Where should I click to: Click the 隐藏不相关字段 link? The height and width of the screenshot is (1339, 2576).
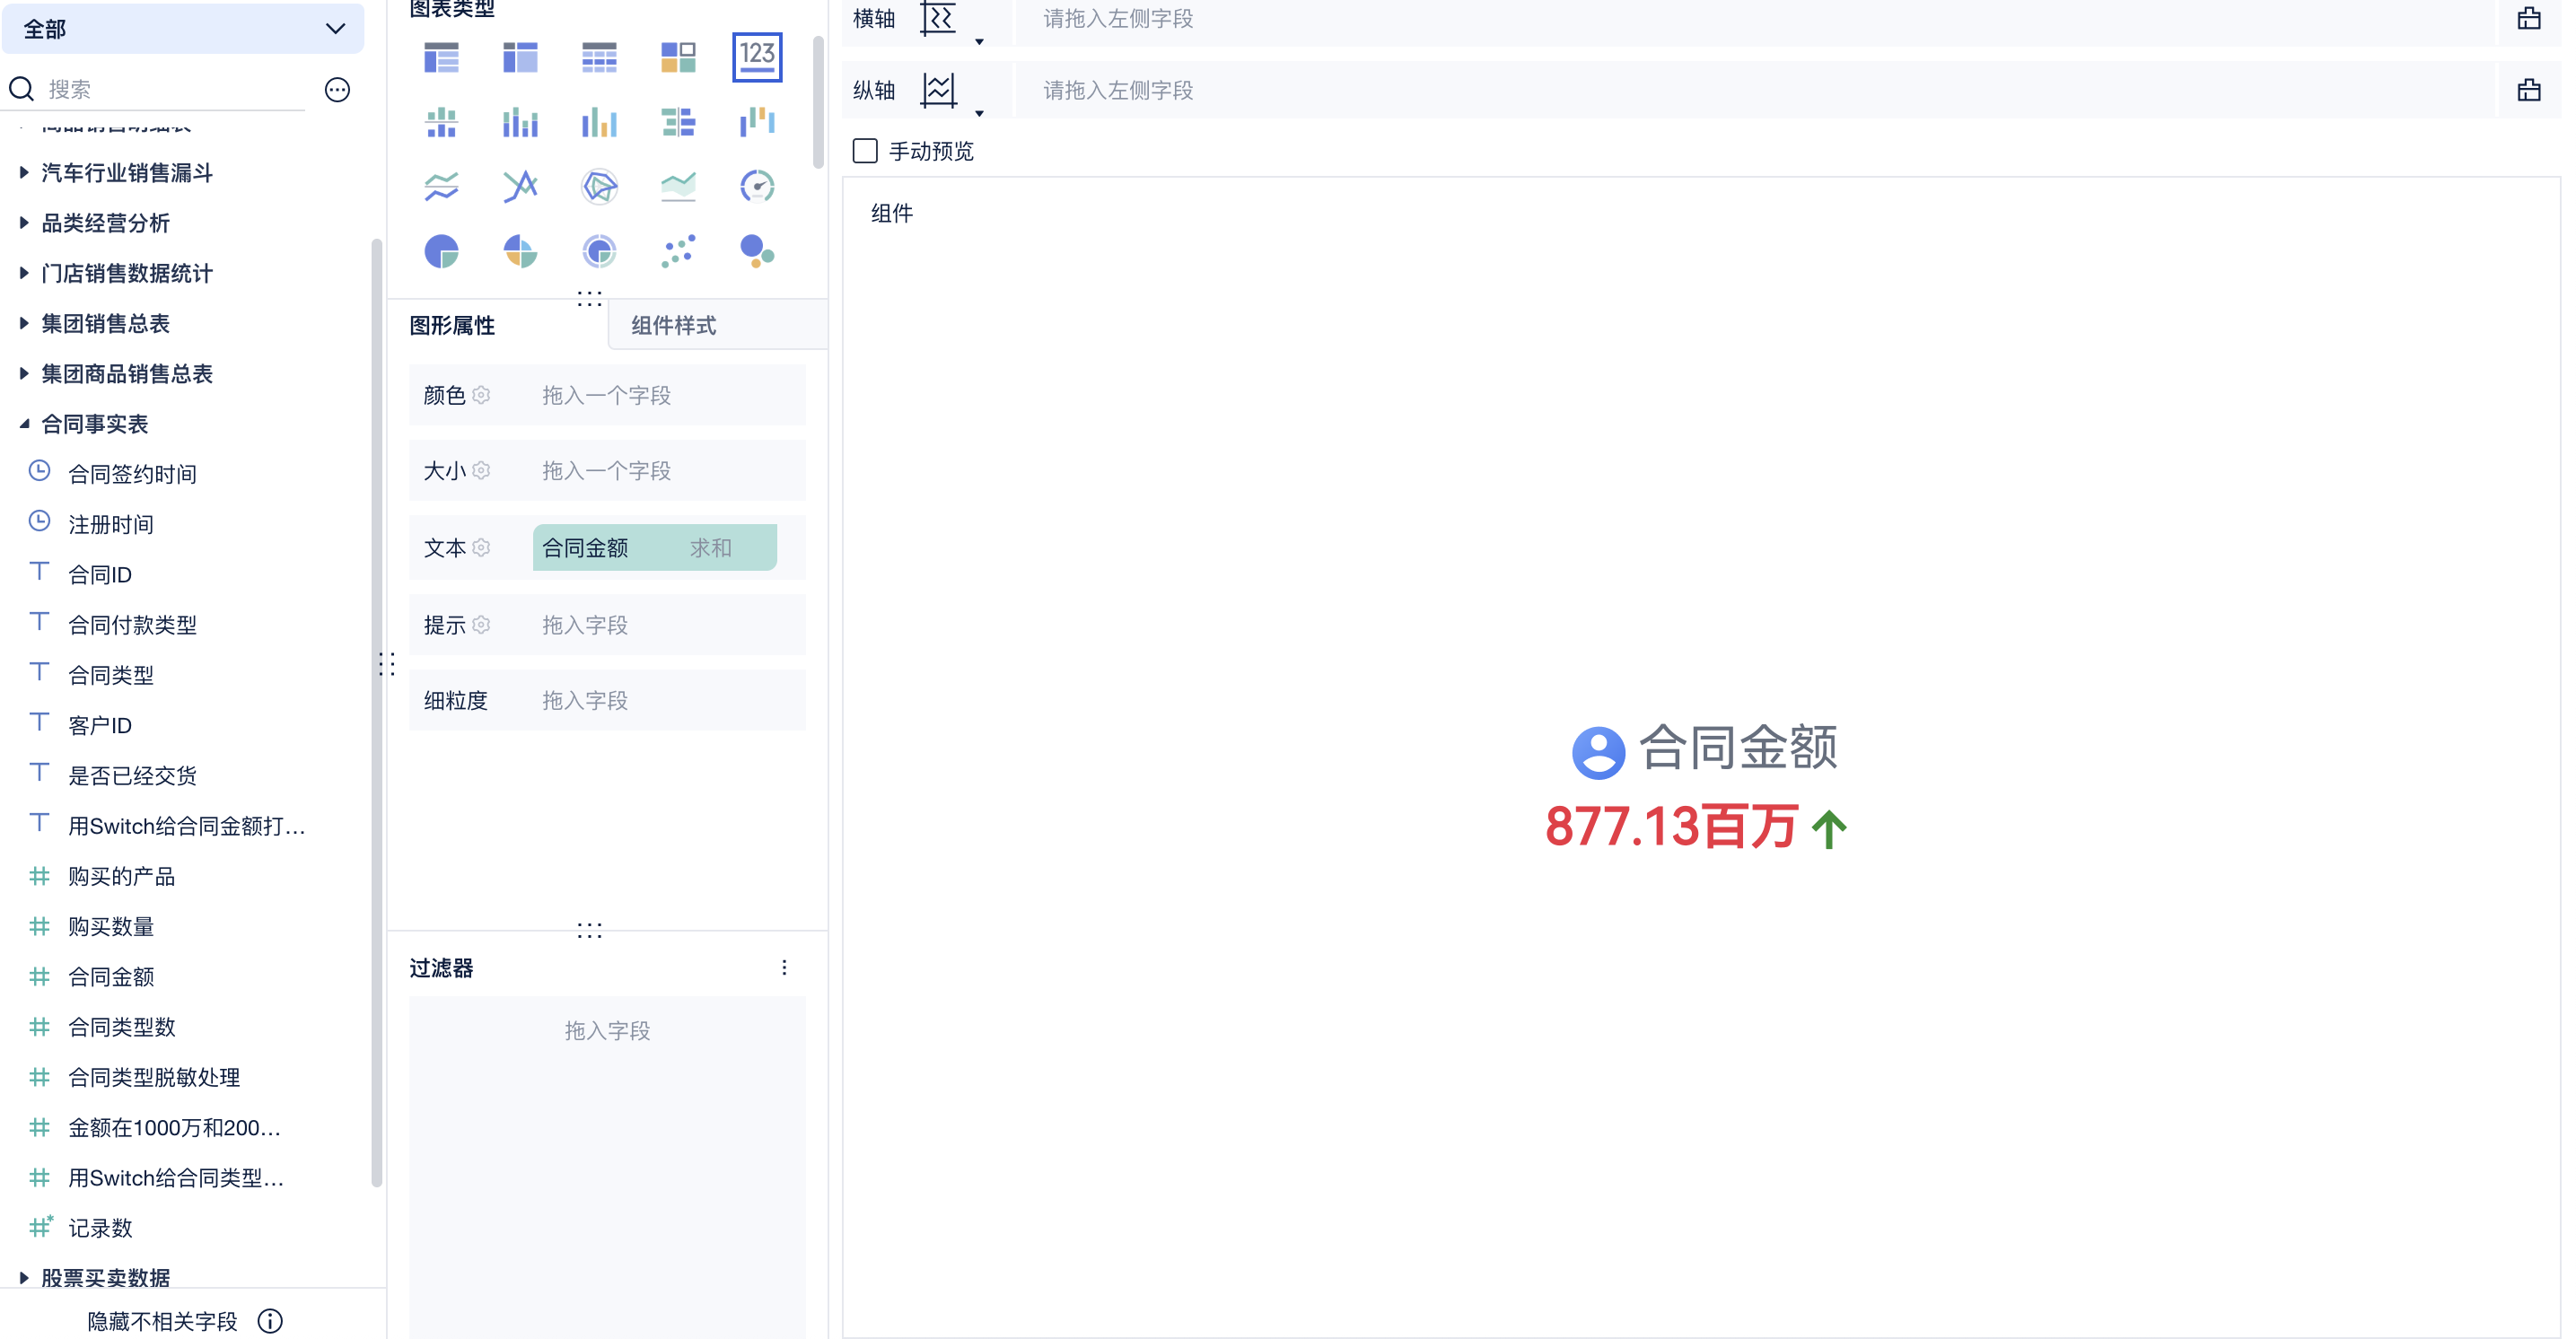coord(162,1321)
